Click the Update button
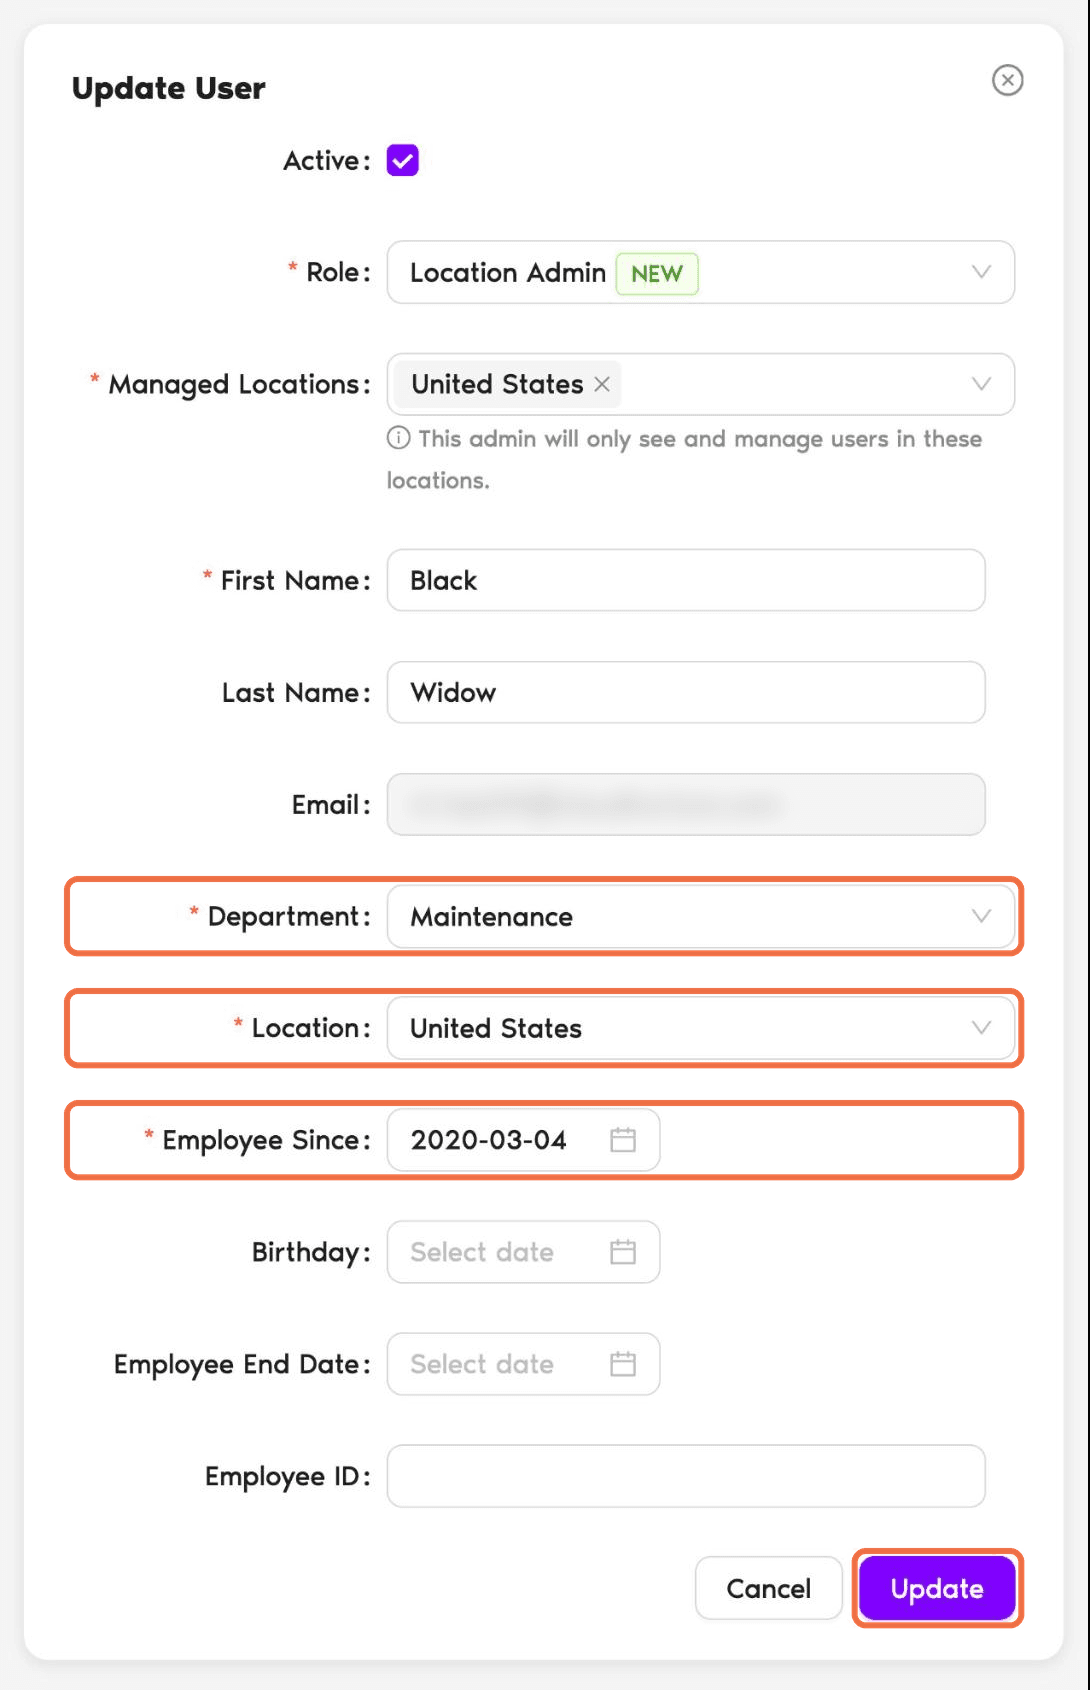Viewport: 1090px width, 1690px height. (937, 1588)
